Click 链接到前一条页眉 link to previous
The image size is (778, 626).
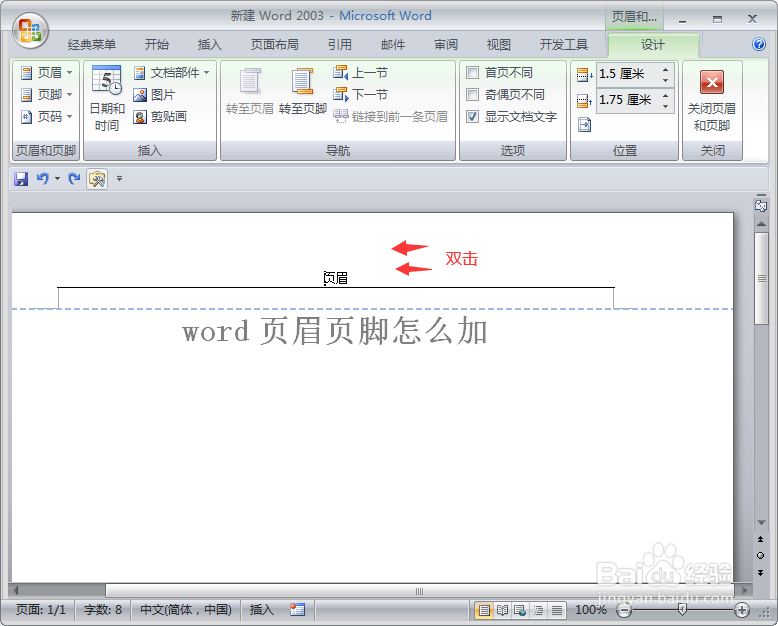point(390,117)
